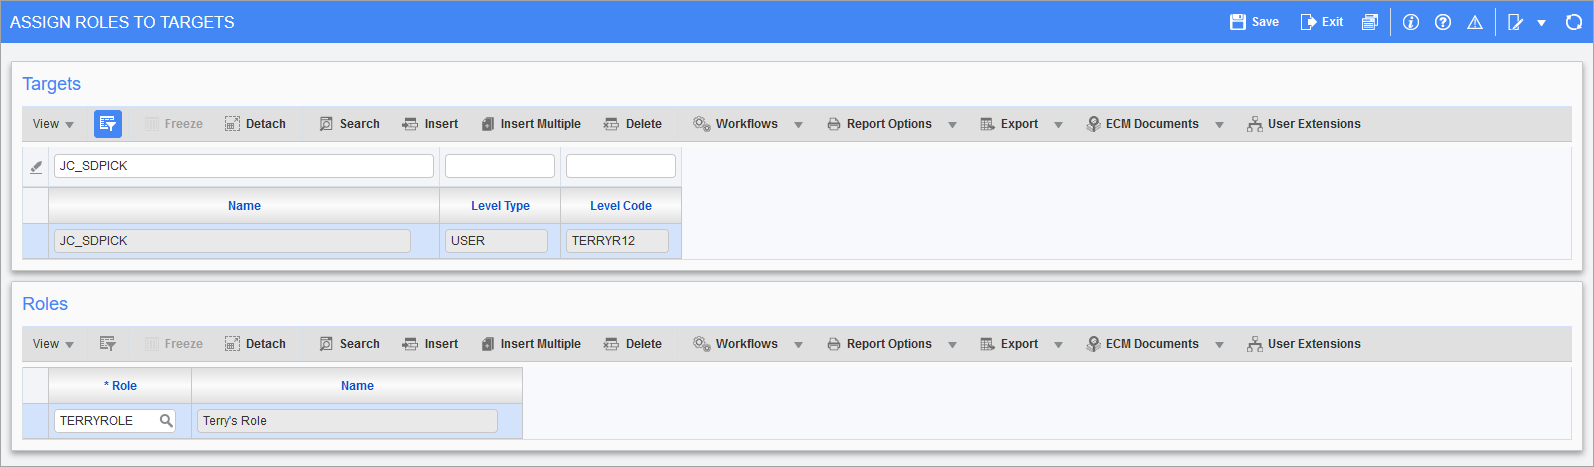The height and width of the screenshot is (467, 1594).
Task: Click the disabled Freeze button in Roles
Action: tap(174, 344)
